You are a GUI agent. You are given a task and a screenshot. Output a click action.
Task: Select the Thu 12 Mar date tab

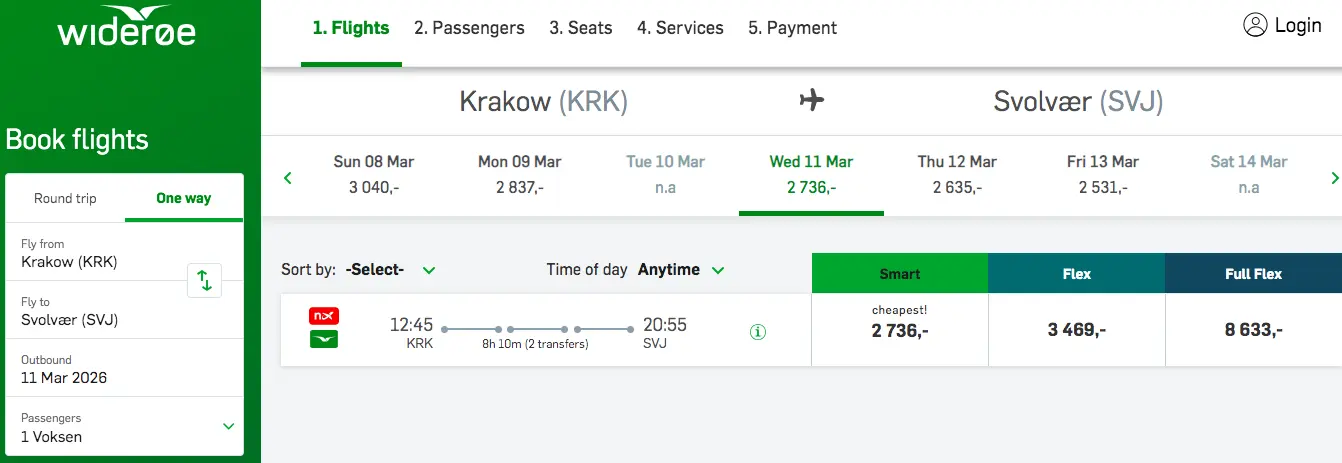tap(957, 174)
